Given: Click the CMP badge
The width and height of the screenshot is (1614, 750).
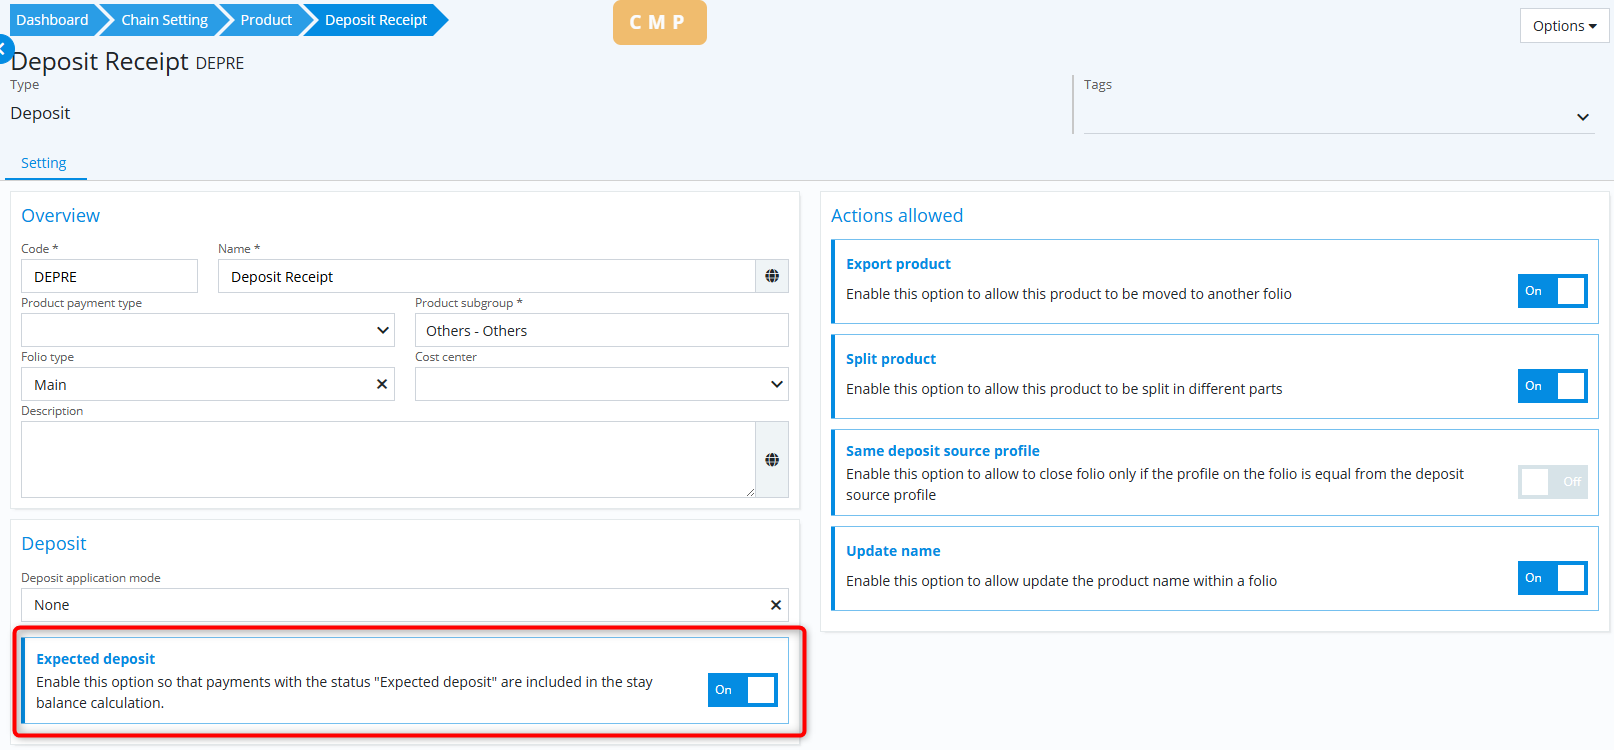Looking at the screenshot, I should [x=659, y=22].
